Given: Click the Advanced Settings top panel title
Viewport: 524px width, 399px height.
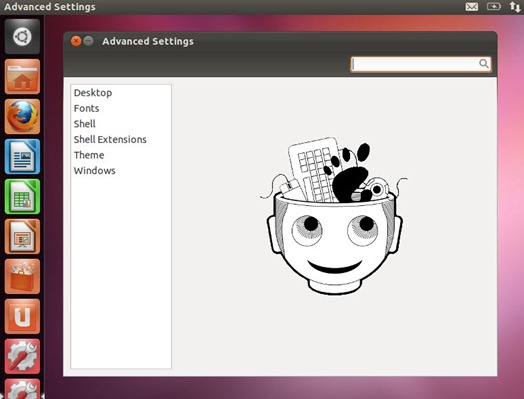Looking at the screenshot, I should click(50, 7).
